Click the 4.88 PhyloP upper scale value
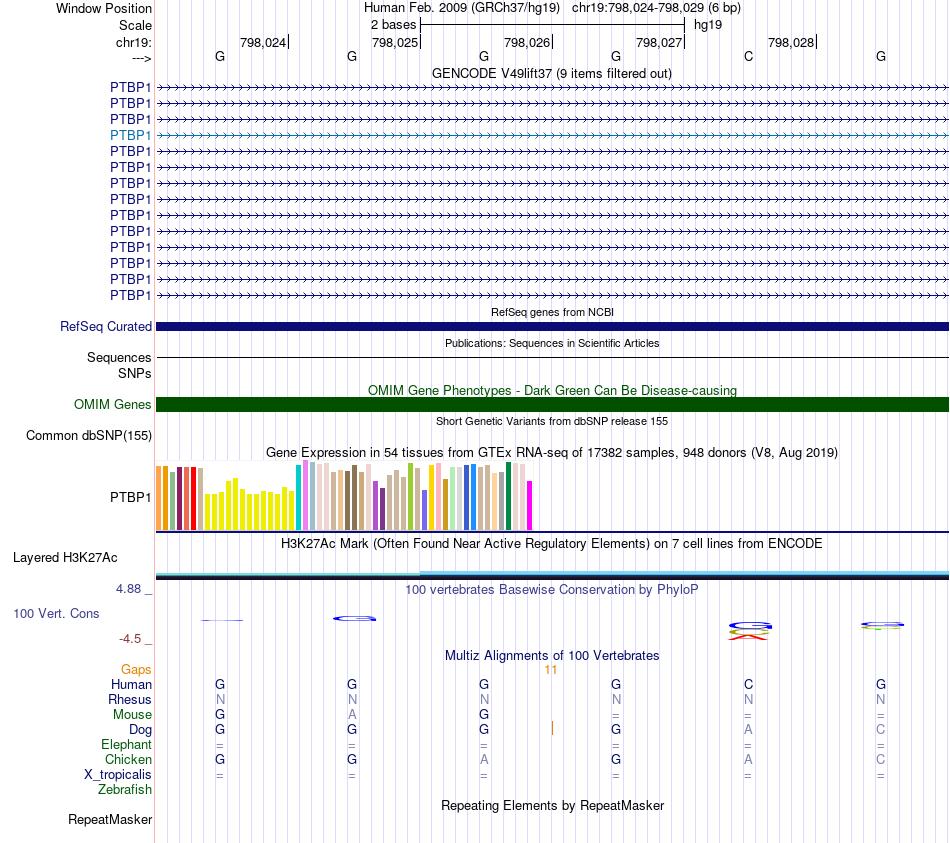950x843 pixels. coord(128,588)
